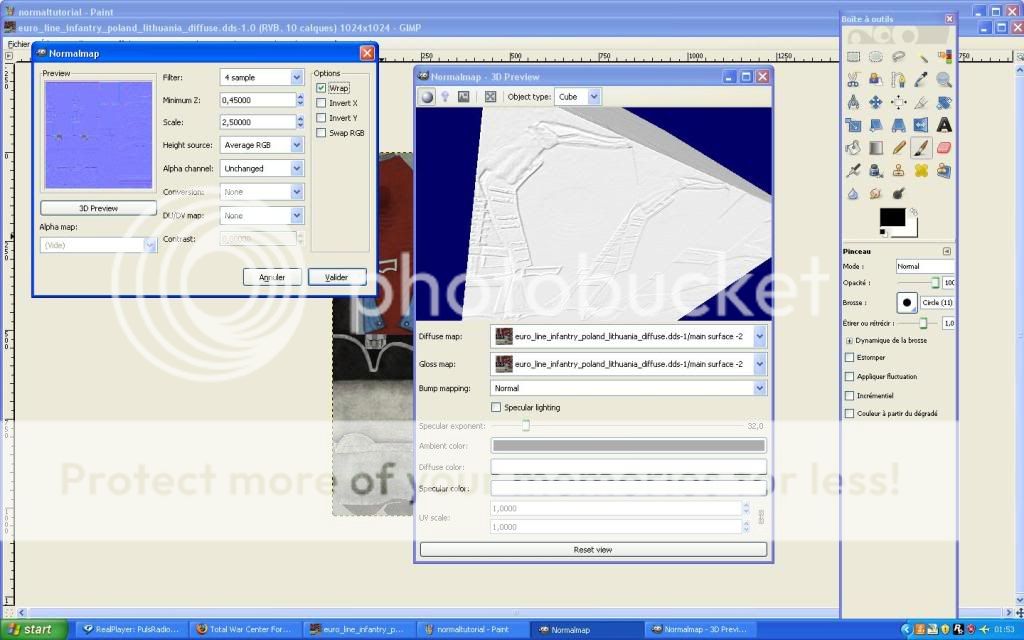Open the Object type Cube dropdown
Screen dimensions: 1024x640
click(578, 97)
